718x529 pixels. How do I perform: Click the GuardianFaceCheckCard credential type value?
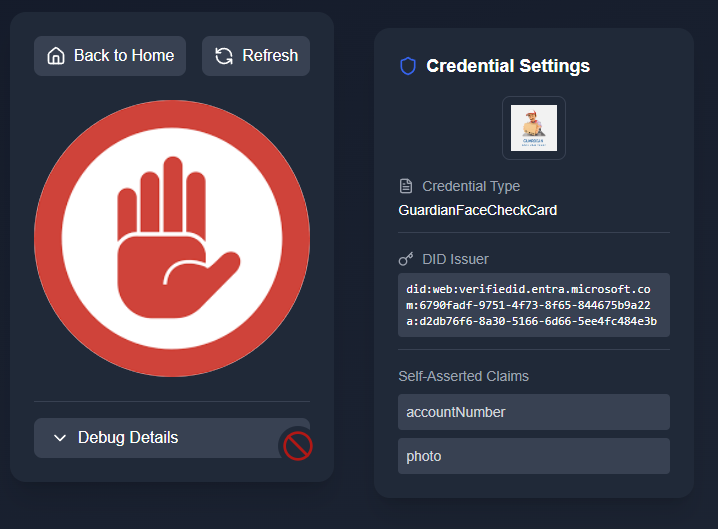(477, 210)
